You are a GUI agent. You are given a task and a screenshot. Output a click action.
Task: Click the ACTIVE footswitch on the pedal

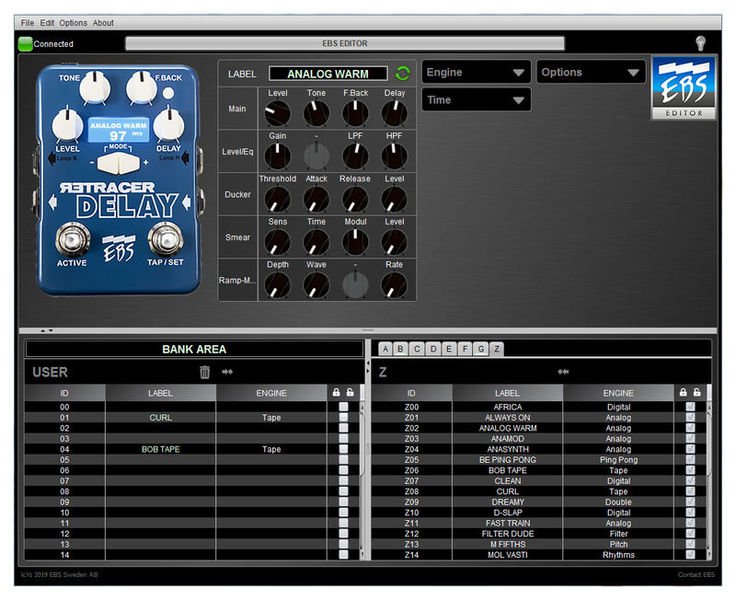click(x=72, y=240)
